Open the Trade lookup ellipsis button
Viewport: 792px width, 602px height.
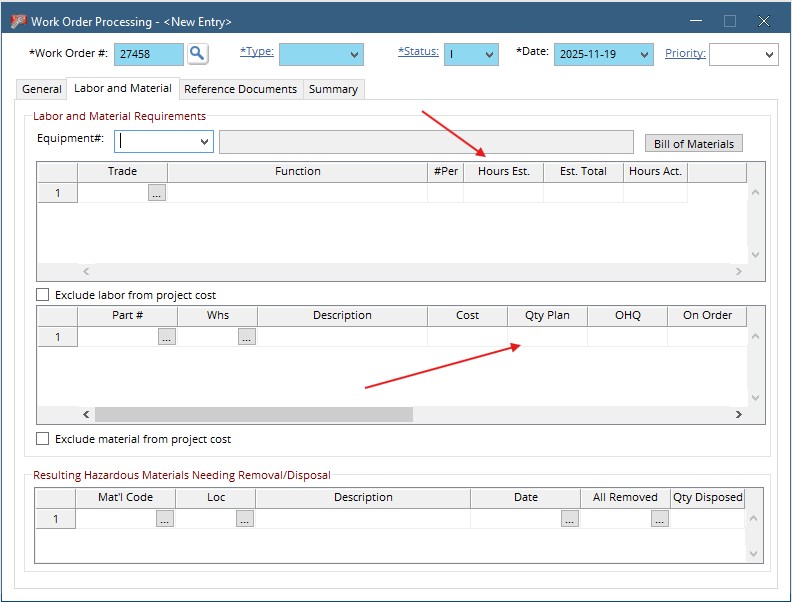click(157, 194)
